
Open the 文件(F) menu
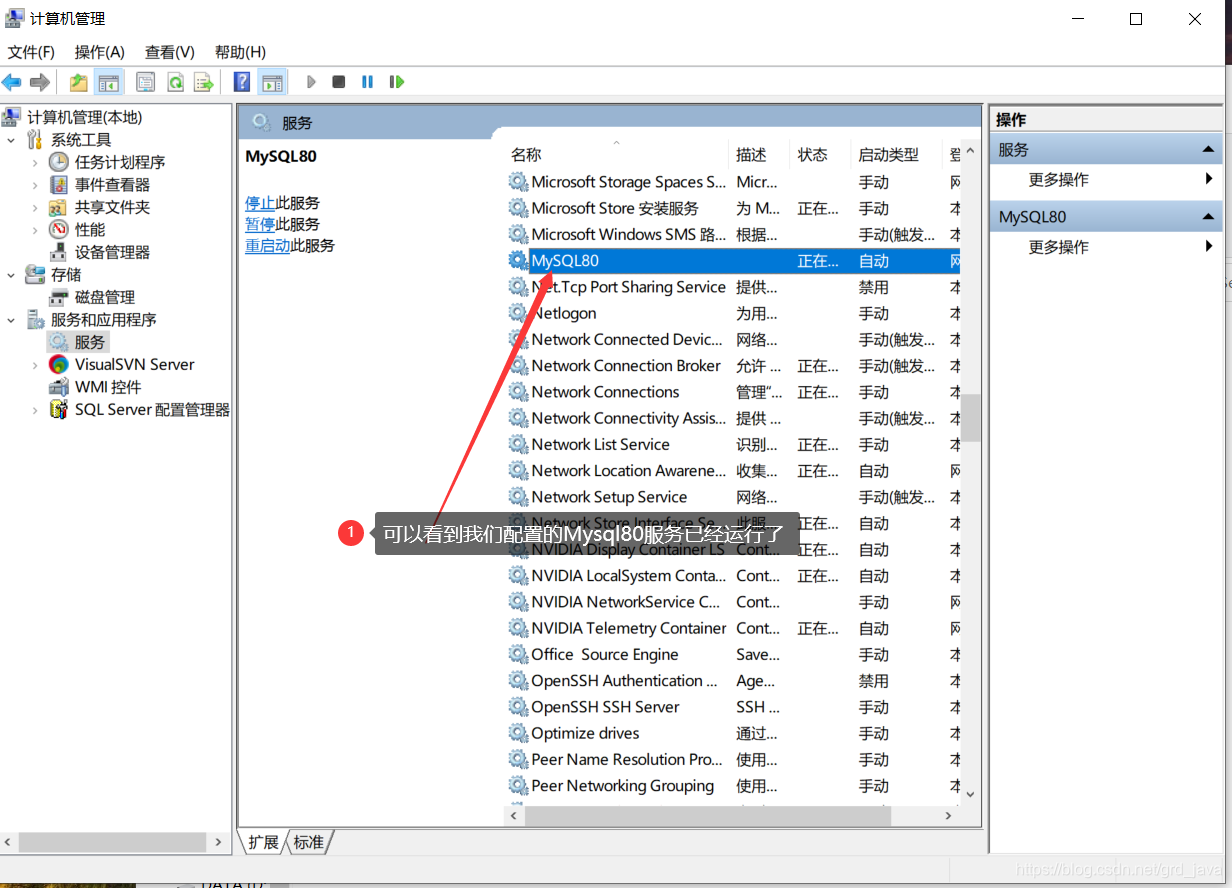tap(31, 52)
